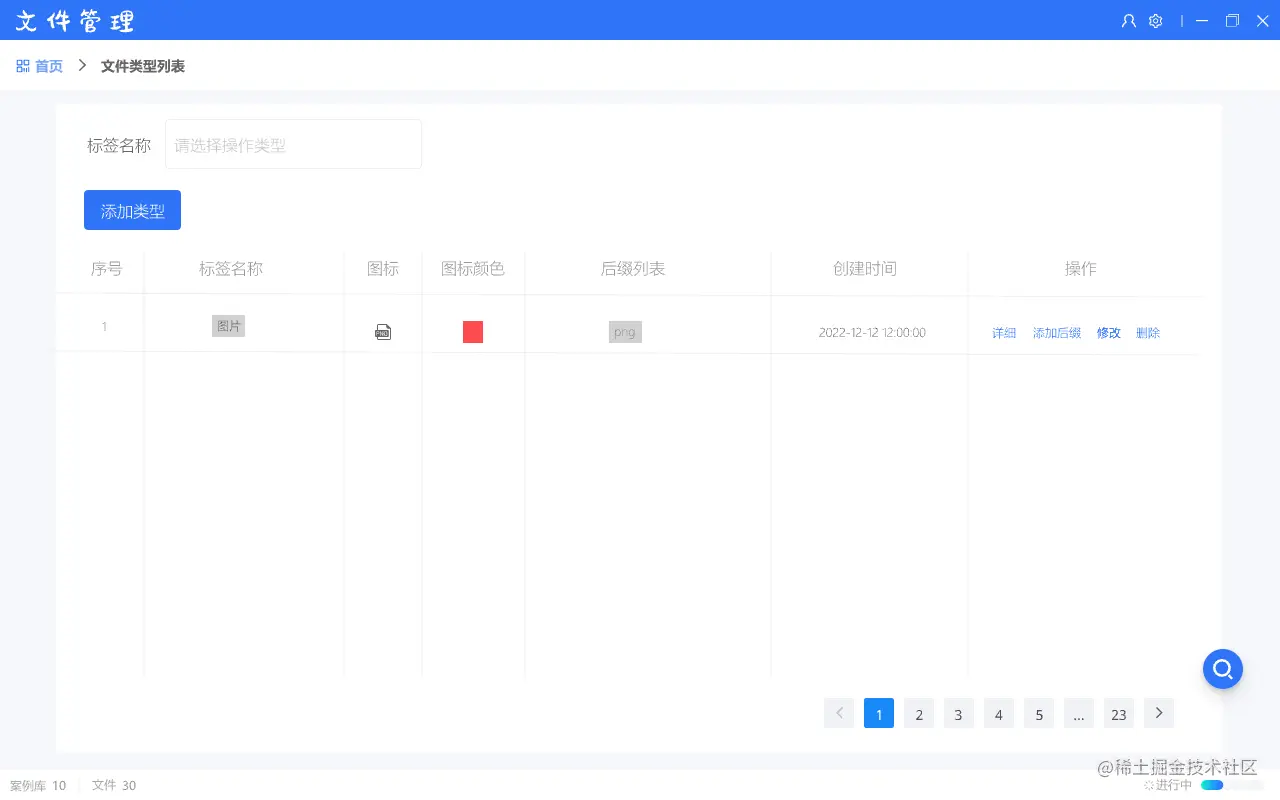Open the settings gear icon

(x=1156, y=20)
